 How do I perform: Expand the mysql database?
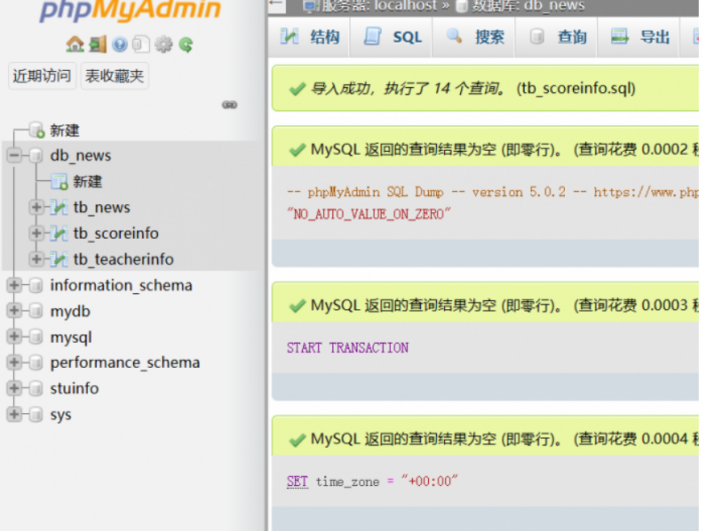14,337
